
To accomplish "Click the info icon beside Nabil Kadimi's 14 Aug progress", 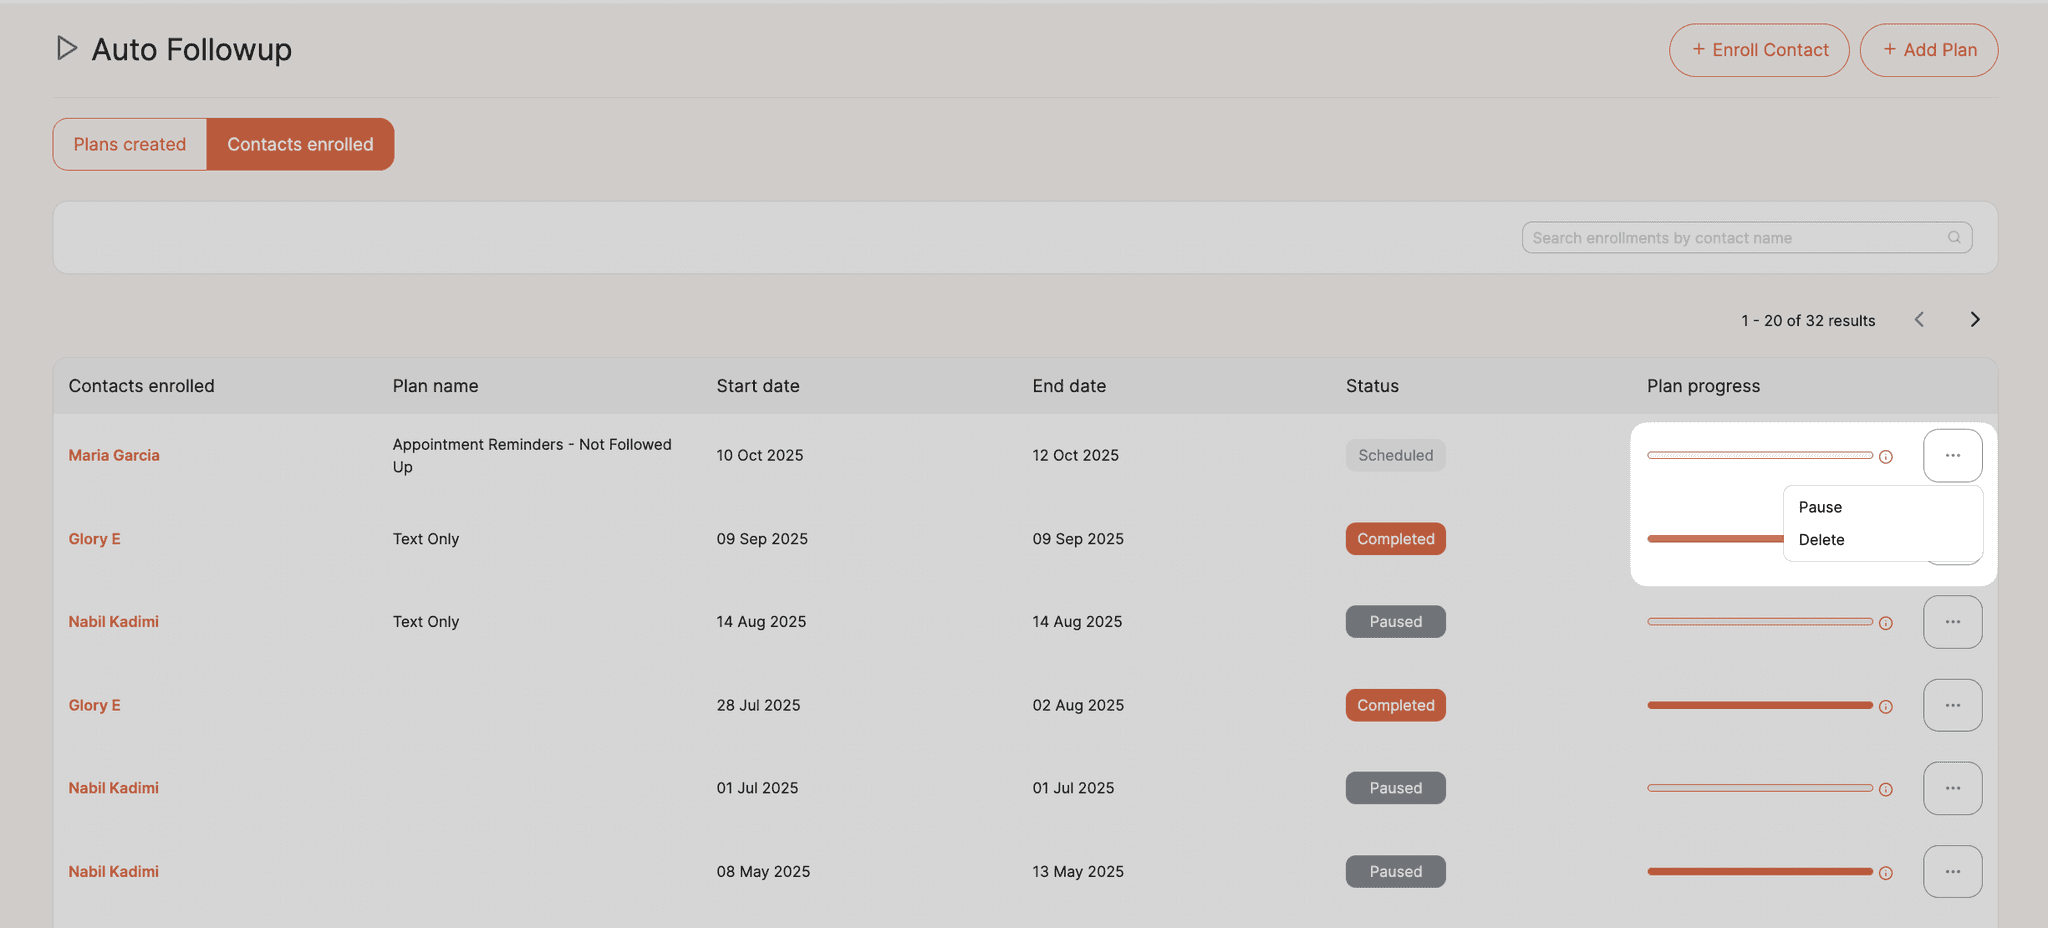I will tap(1886, 622).
